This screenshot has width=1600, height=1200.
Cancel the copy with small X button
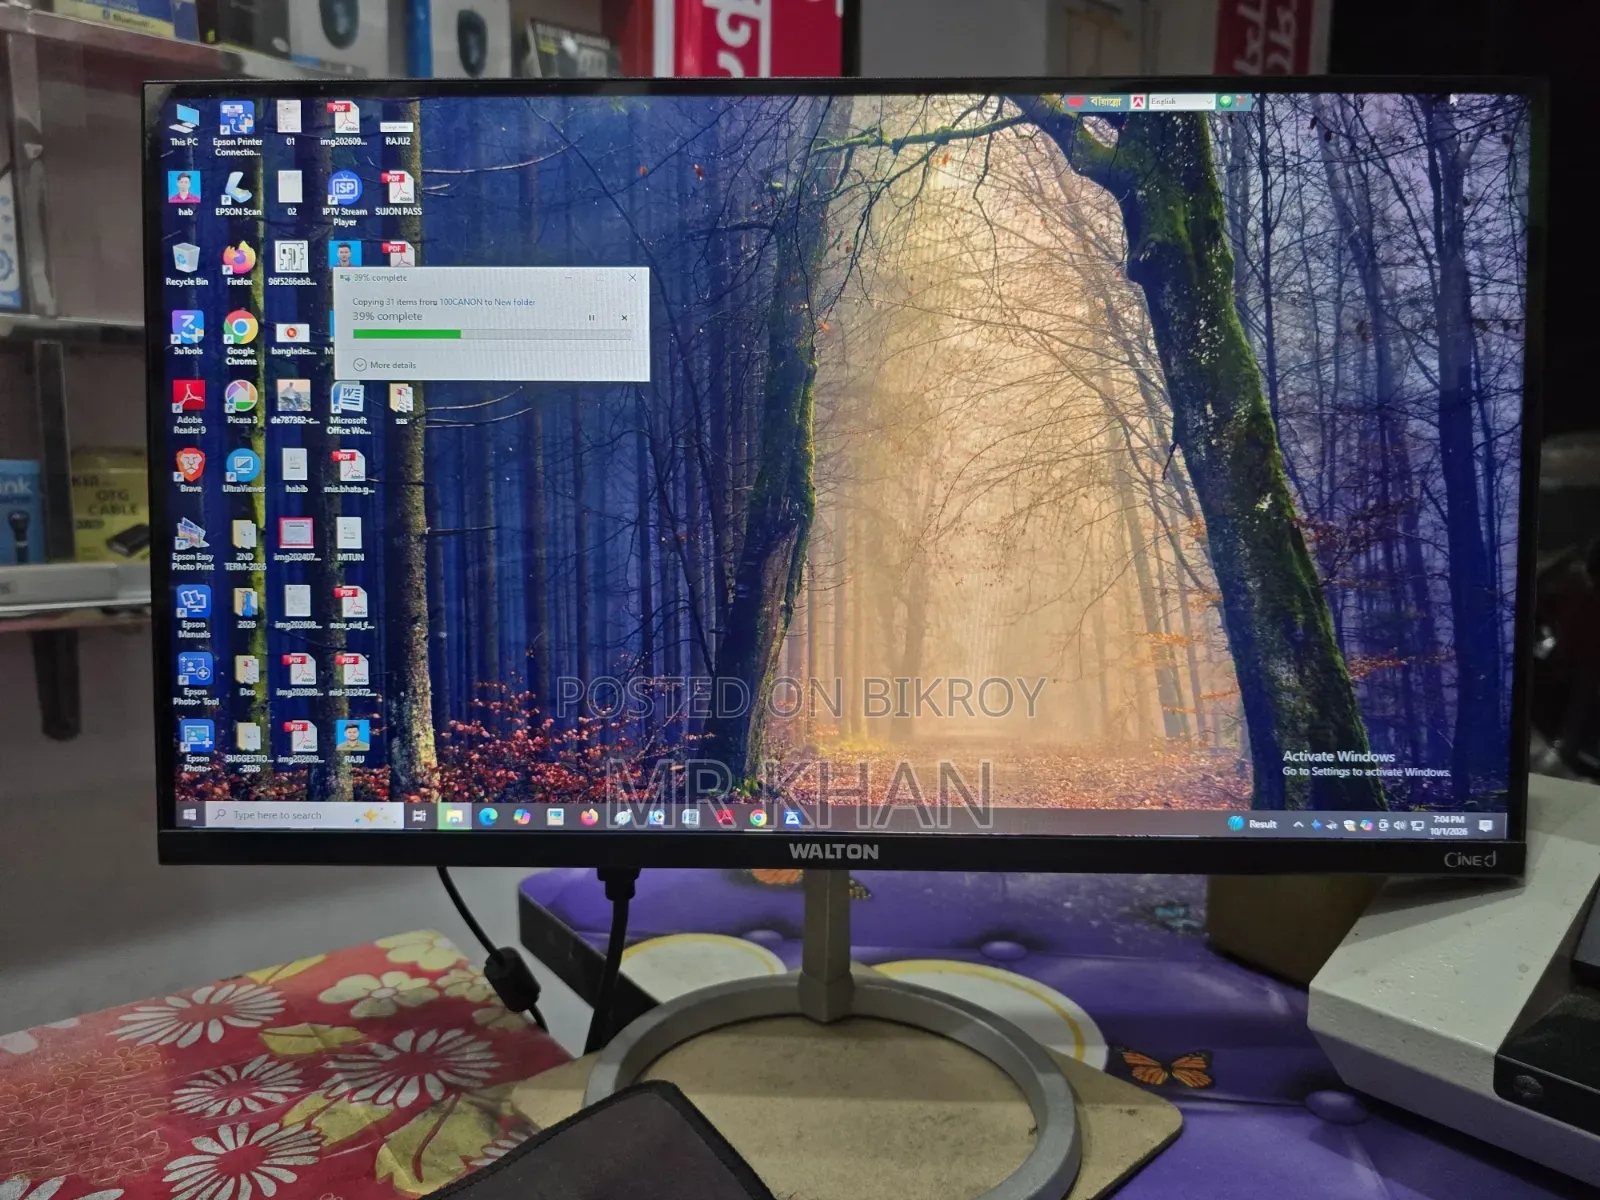click(624, 318)
